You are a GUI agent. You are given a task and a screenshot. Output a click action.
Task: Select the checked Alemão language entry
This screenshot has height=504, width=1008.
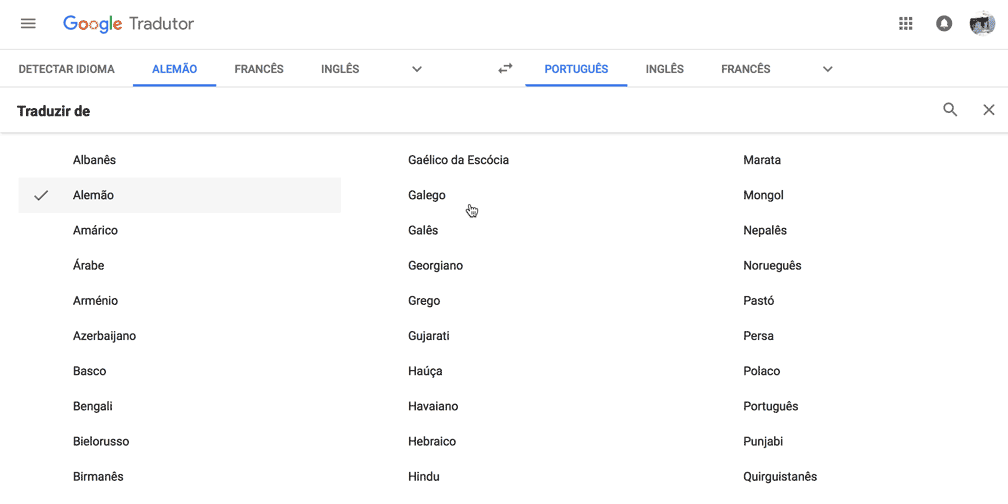[x=179, y=195]
